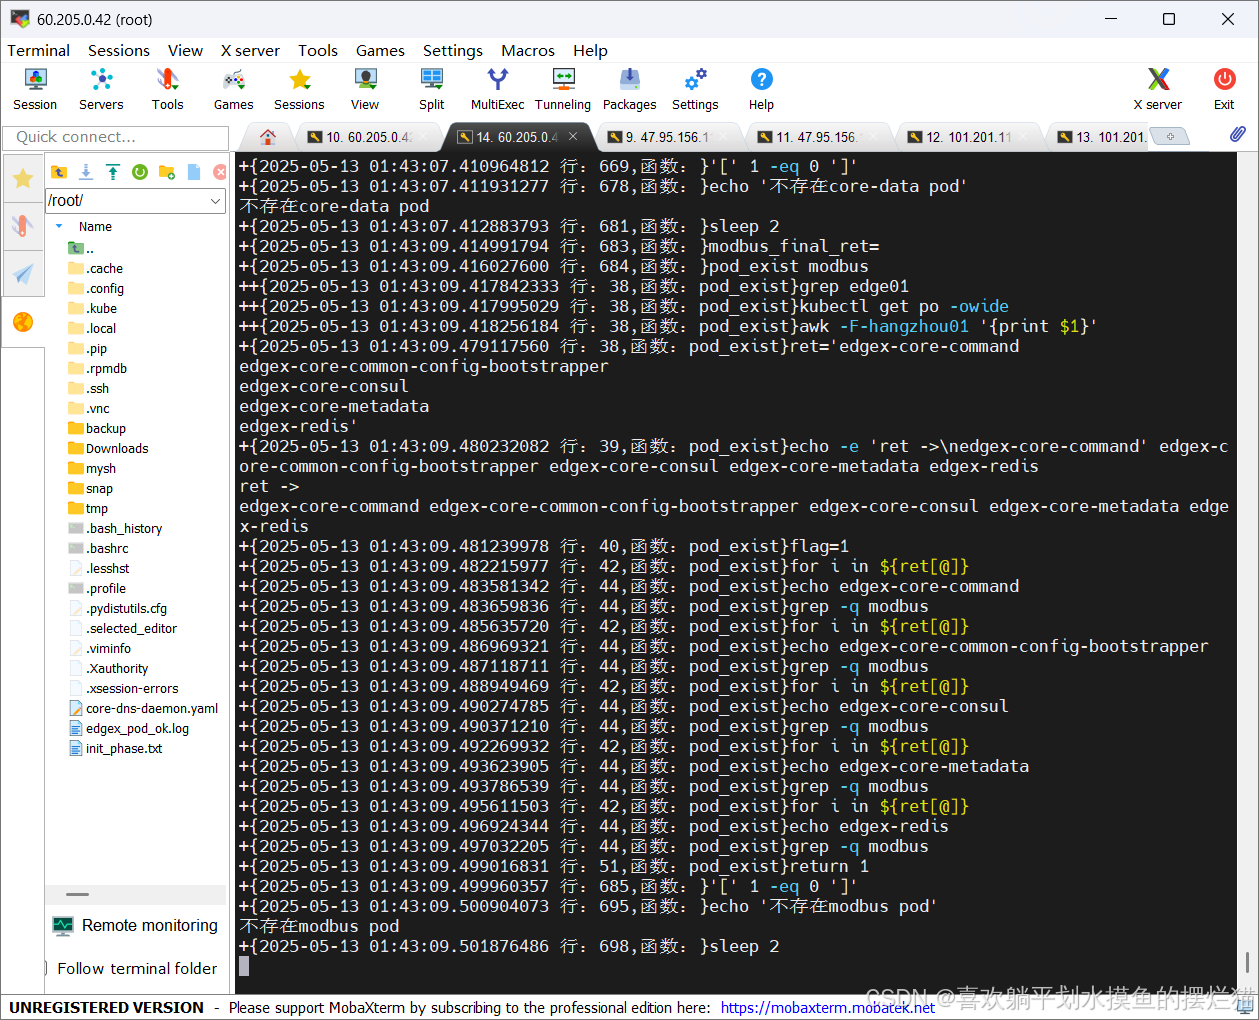Click the upload file icon in SFTP panel
This screenshot has width=1259, height=1020.
113,172
